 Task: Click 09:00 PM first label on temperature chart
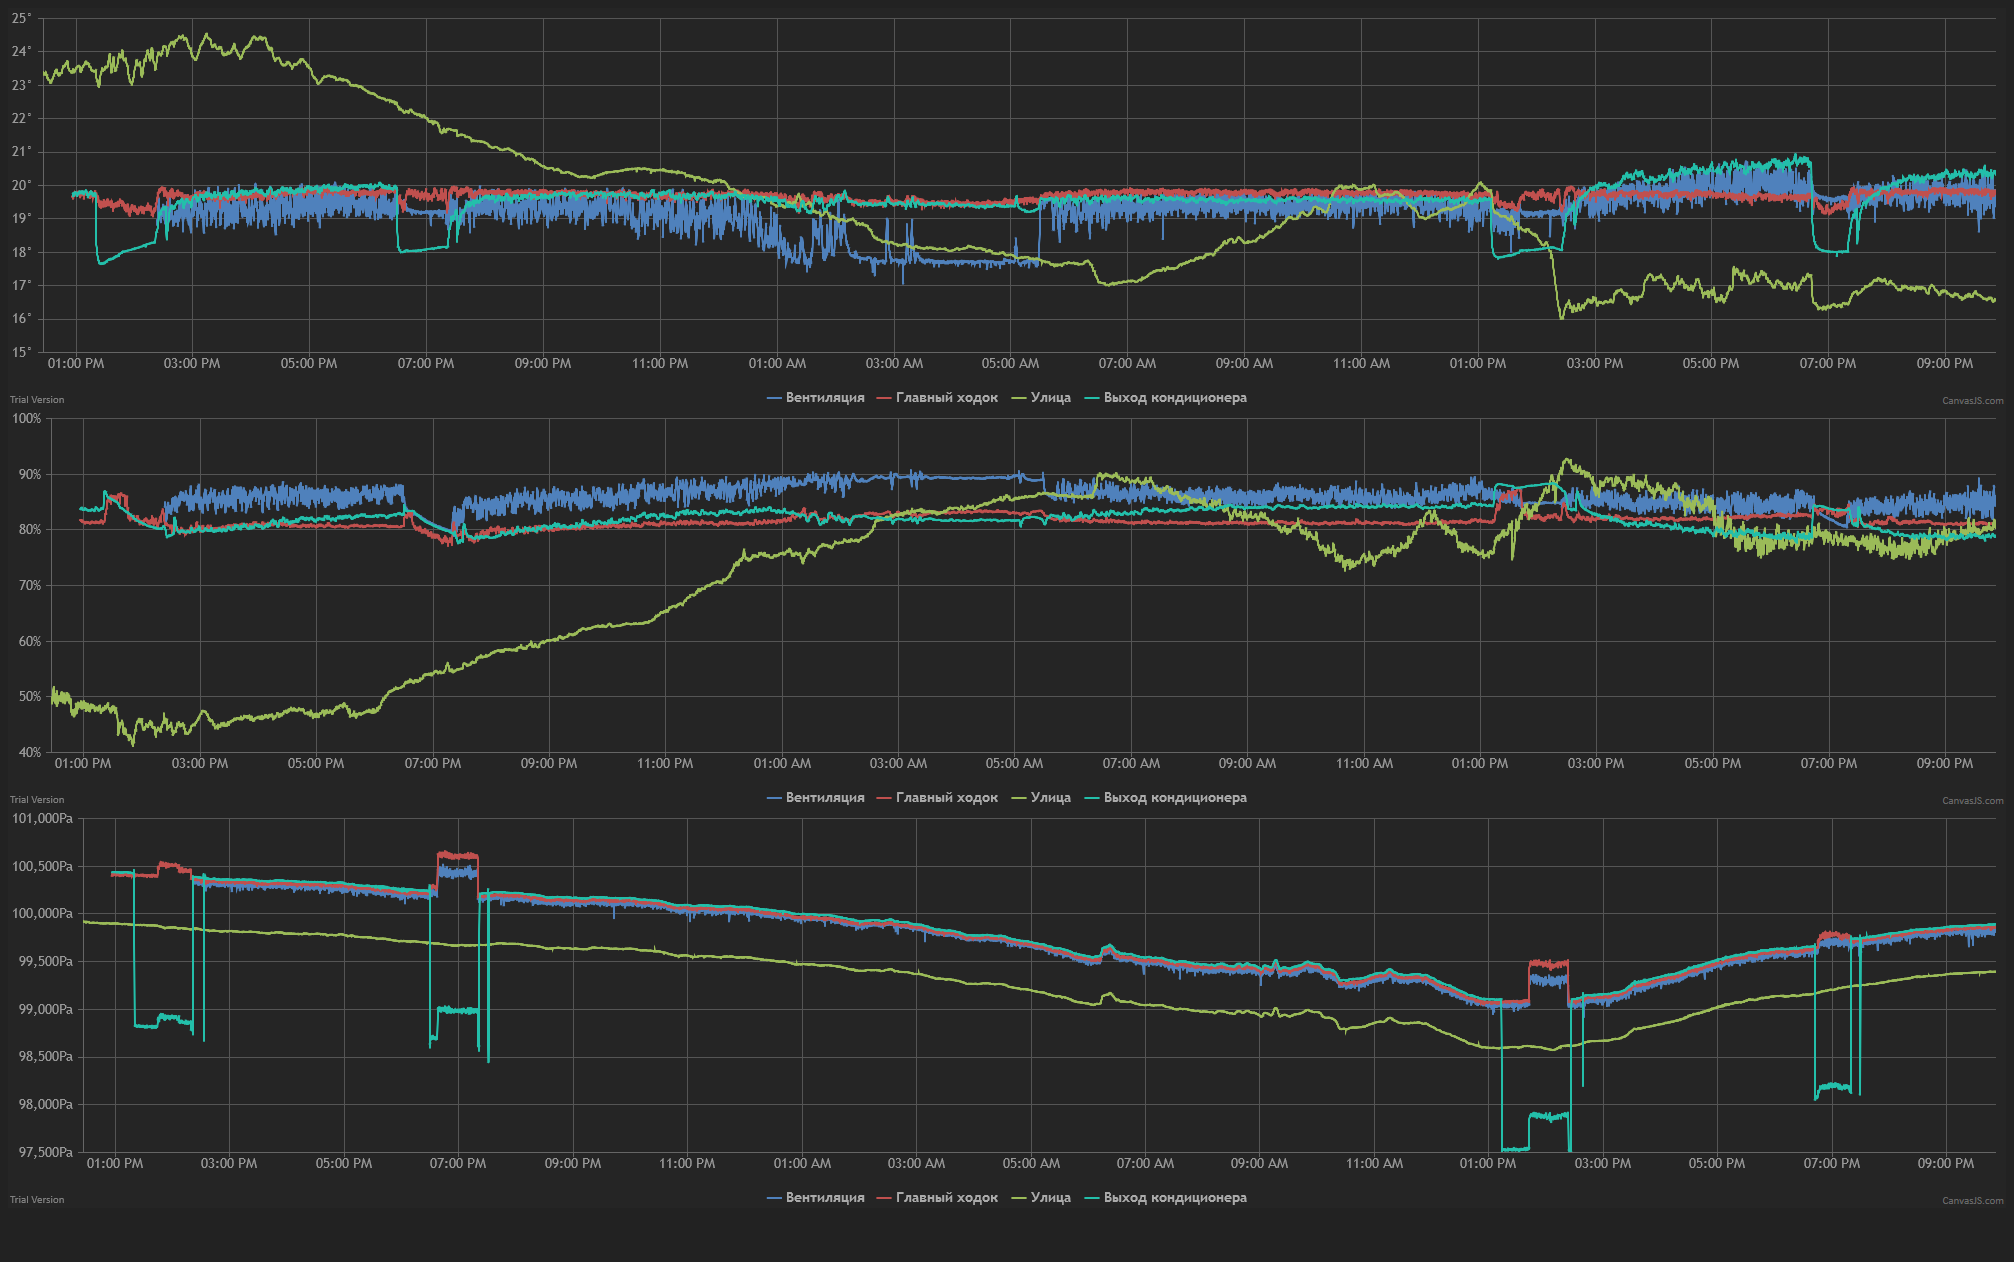click(x=543, y=363)
